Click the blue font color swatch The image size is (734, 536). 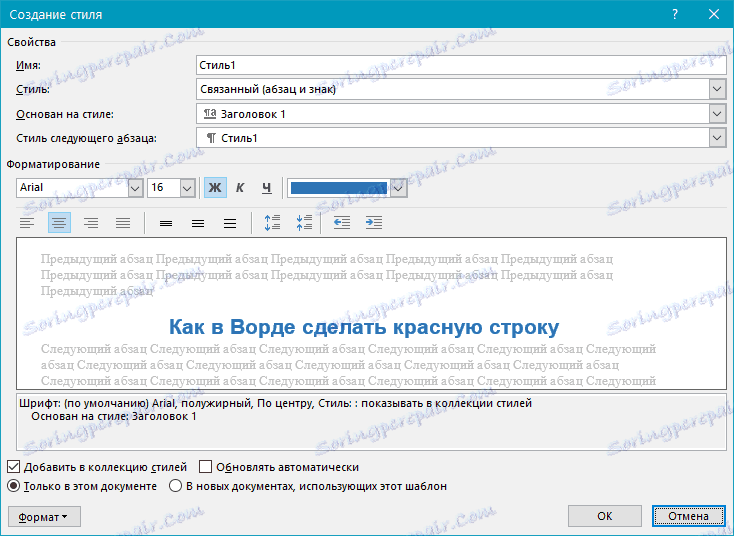click(x=339, y=188)
